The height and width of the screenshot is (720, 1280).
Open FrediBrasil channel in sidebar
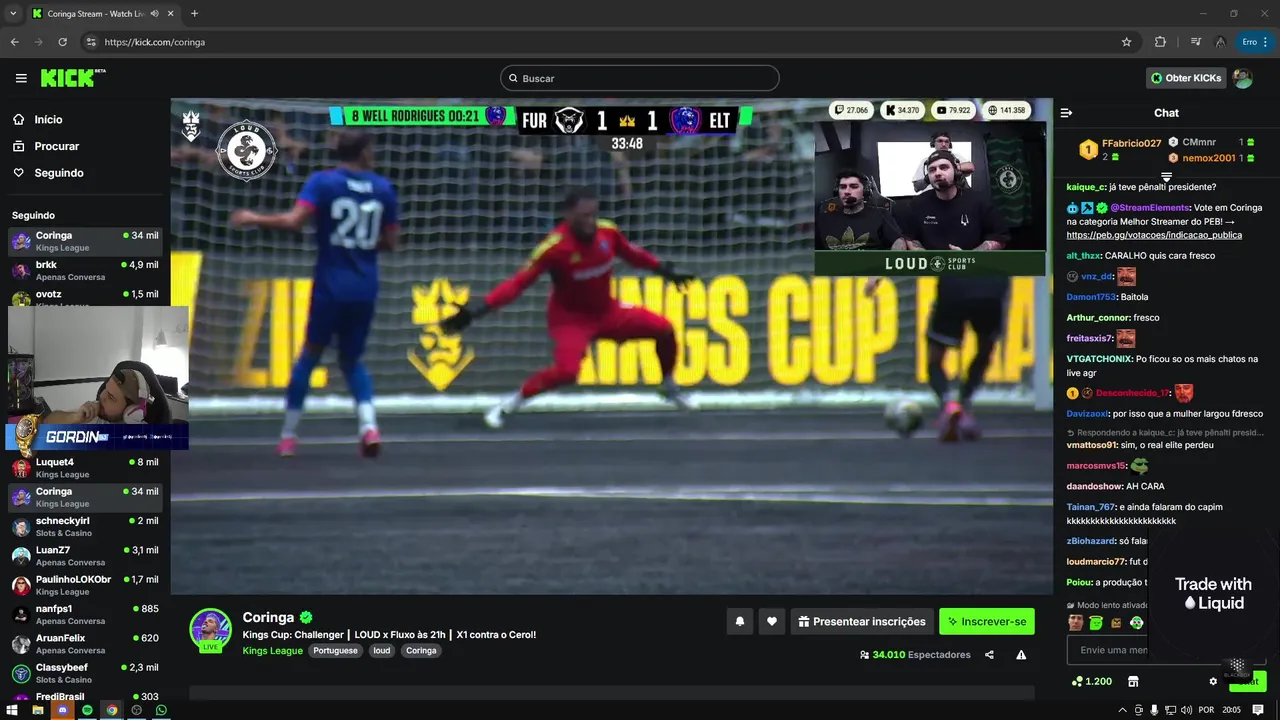[x=85, y=697]
